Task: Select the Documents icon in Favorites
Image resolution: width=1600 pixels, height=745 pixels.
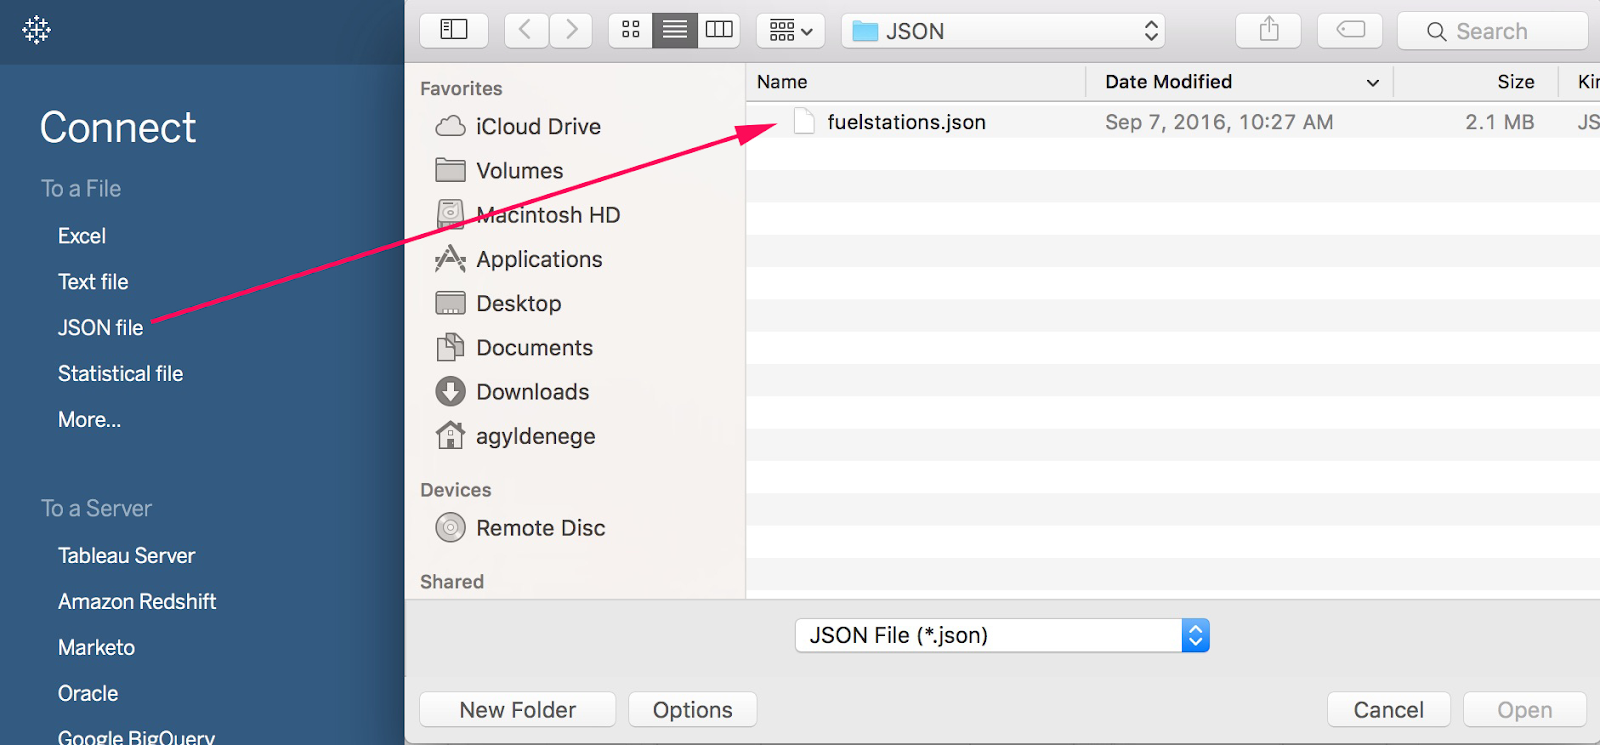Action: point(450,347)
